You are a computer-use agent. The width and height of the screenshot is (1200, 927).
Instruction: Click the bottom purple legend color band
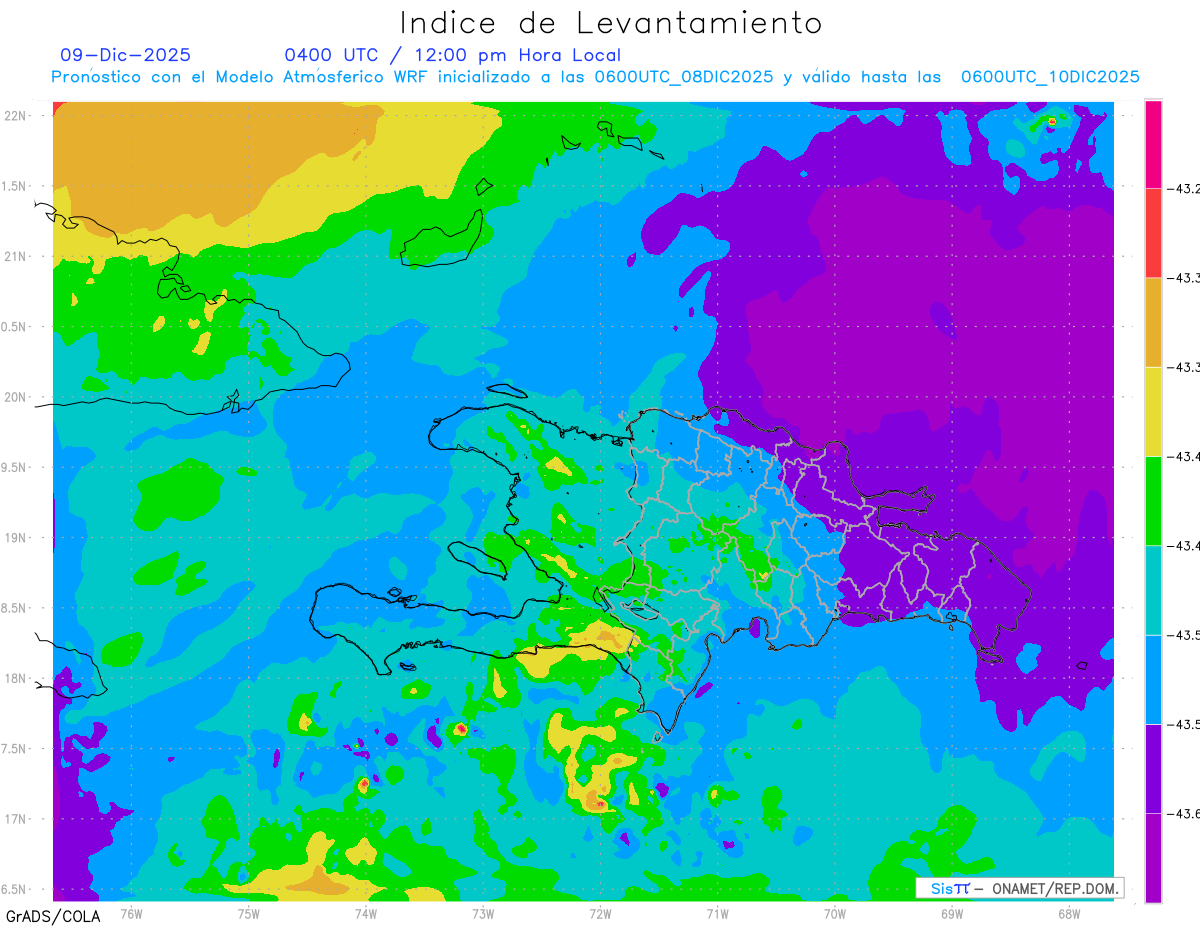click(x=1153, y=858)
